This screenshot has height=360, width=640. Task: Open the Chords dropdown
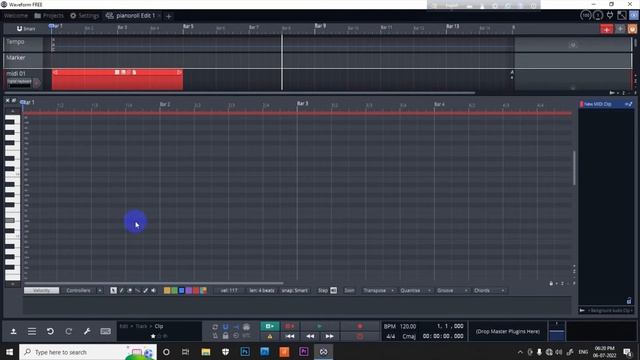489,291
